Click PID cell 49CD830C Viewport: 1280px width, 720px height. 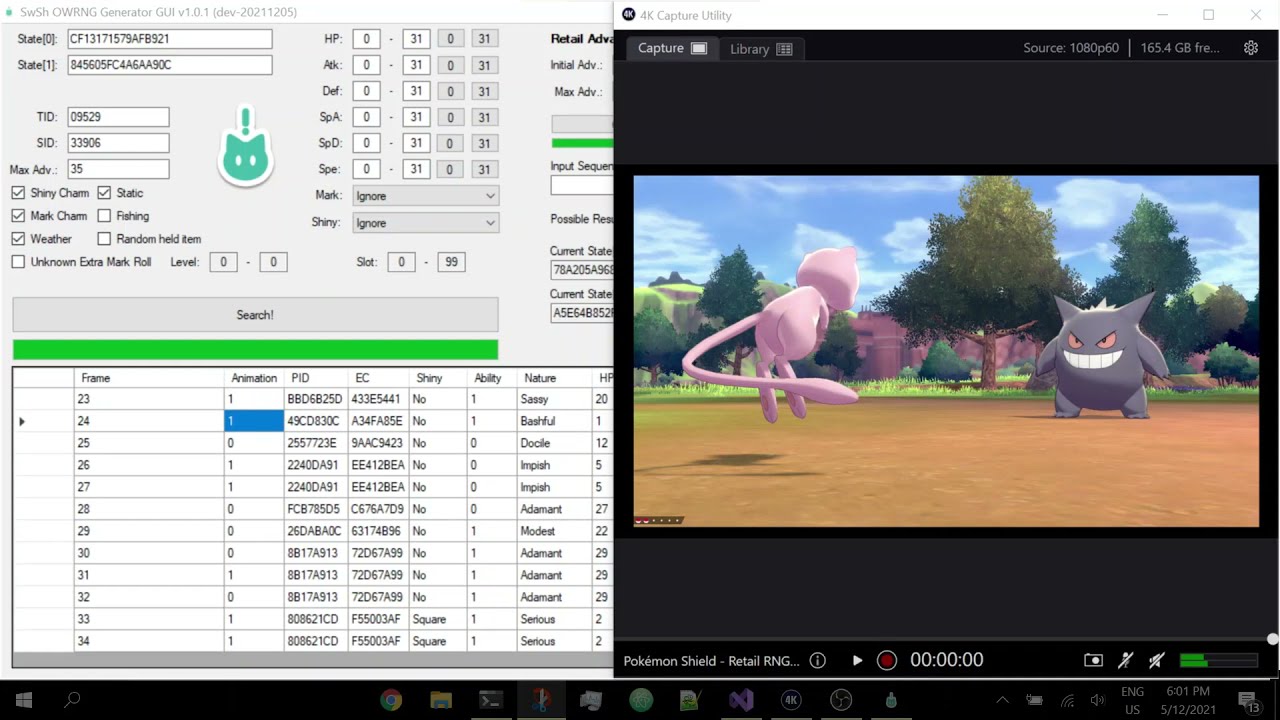tap(314, 421)
